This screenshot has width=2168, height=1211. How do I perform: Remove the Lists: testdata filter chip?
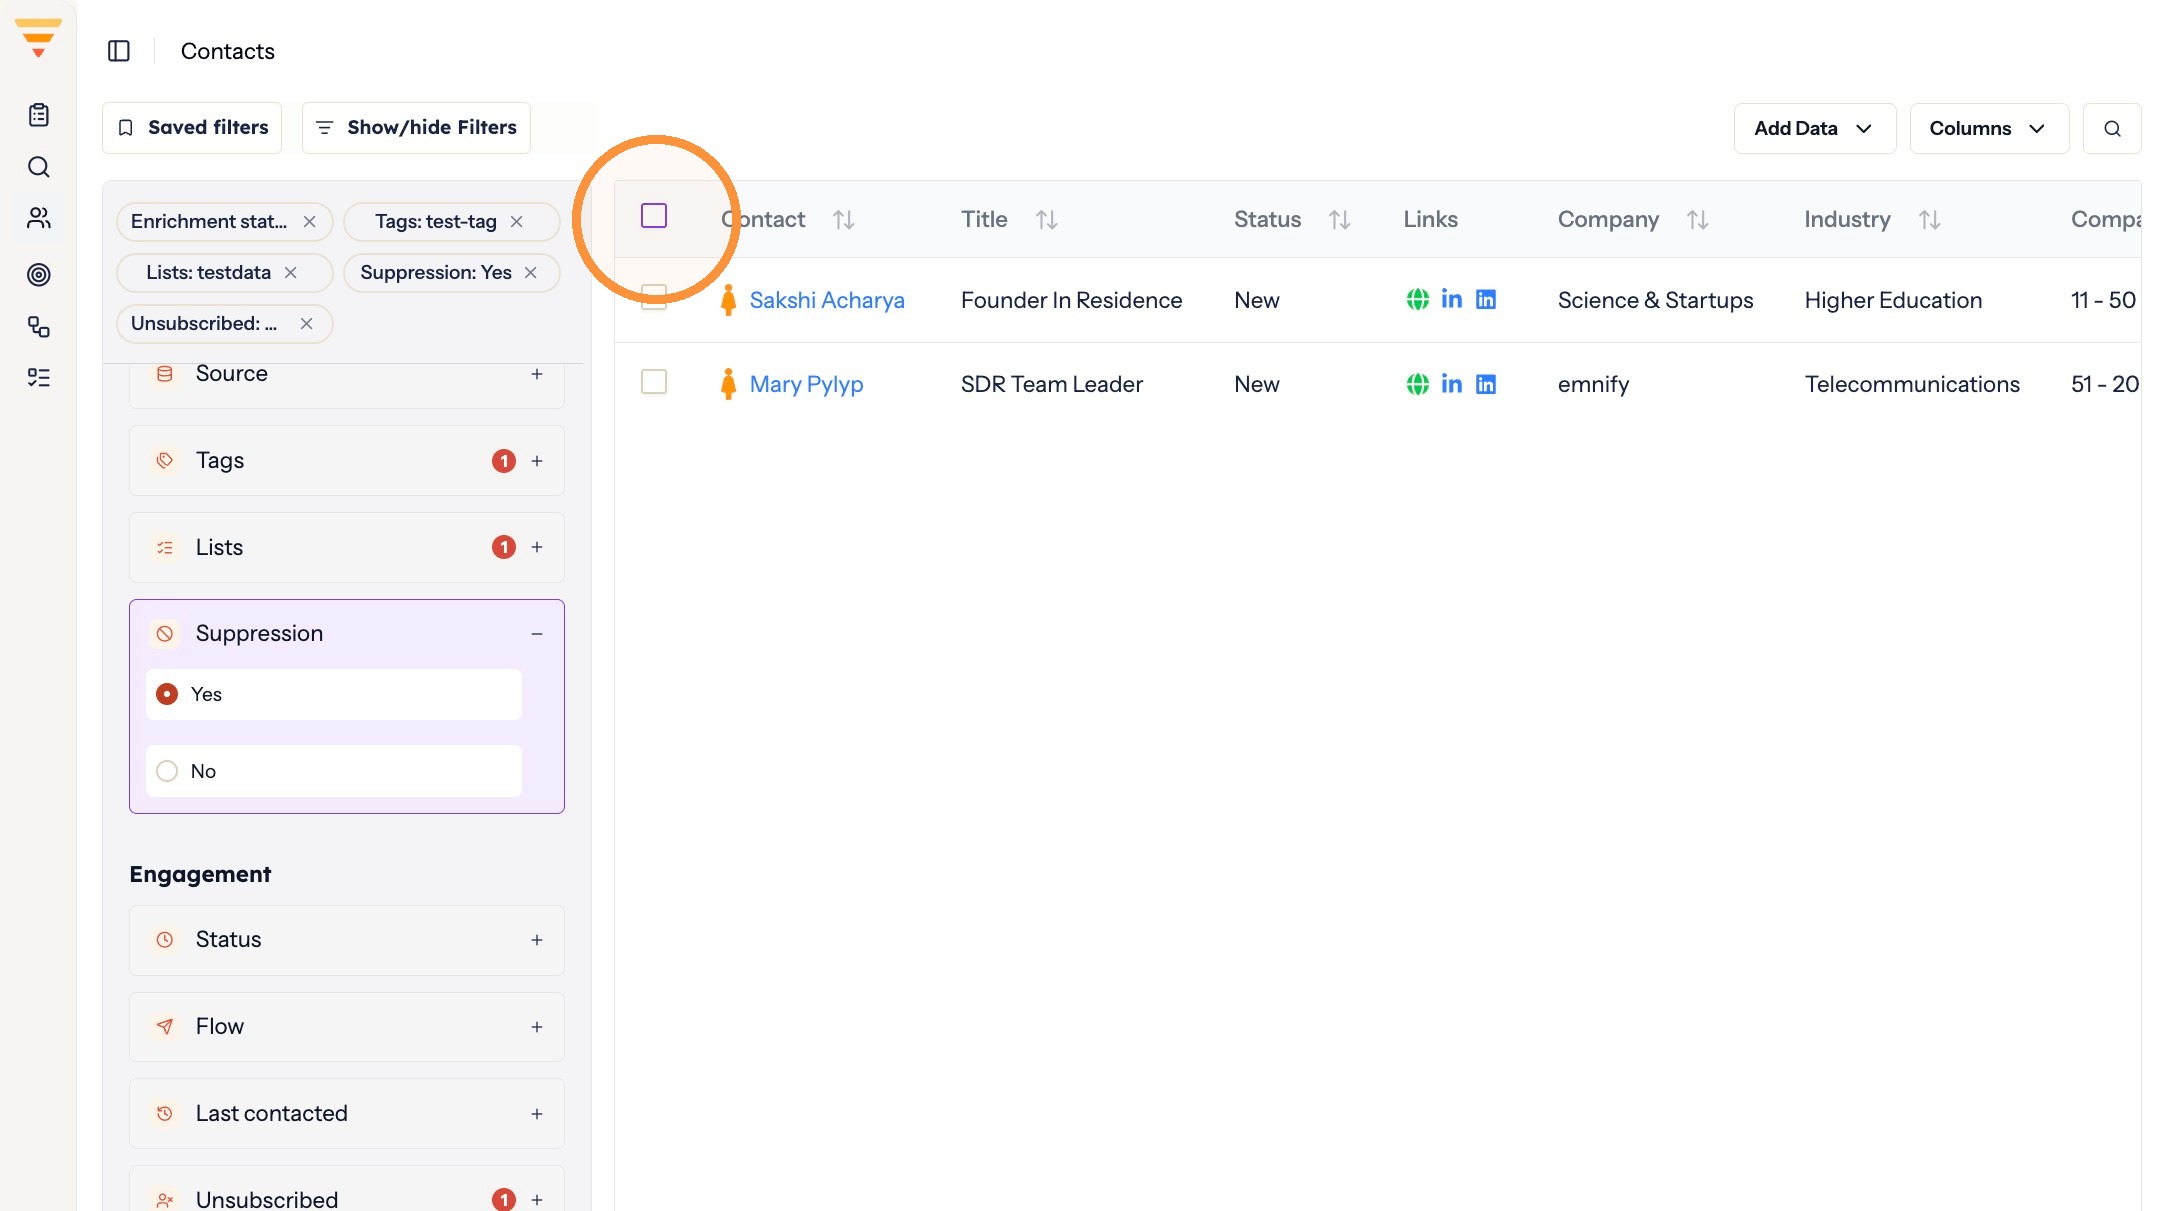pyautogui.click(x=290, y=272)
